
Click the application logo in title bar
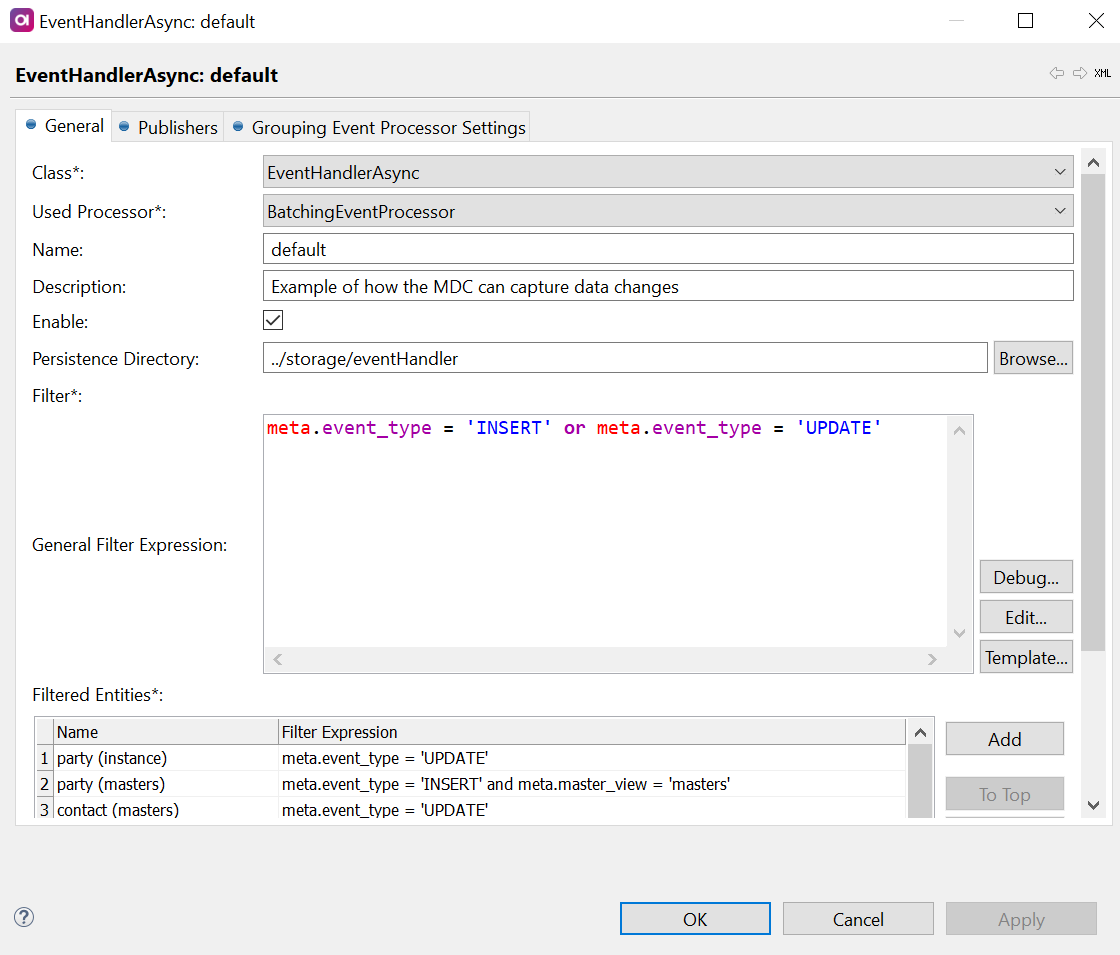pyautogui.click(x=22, y=21)
